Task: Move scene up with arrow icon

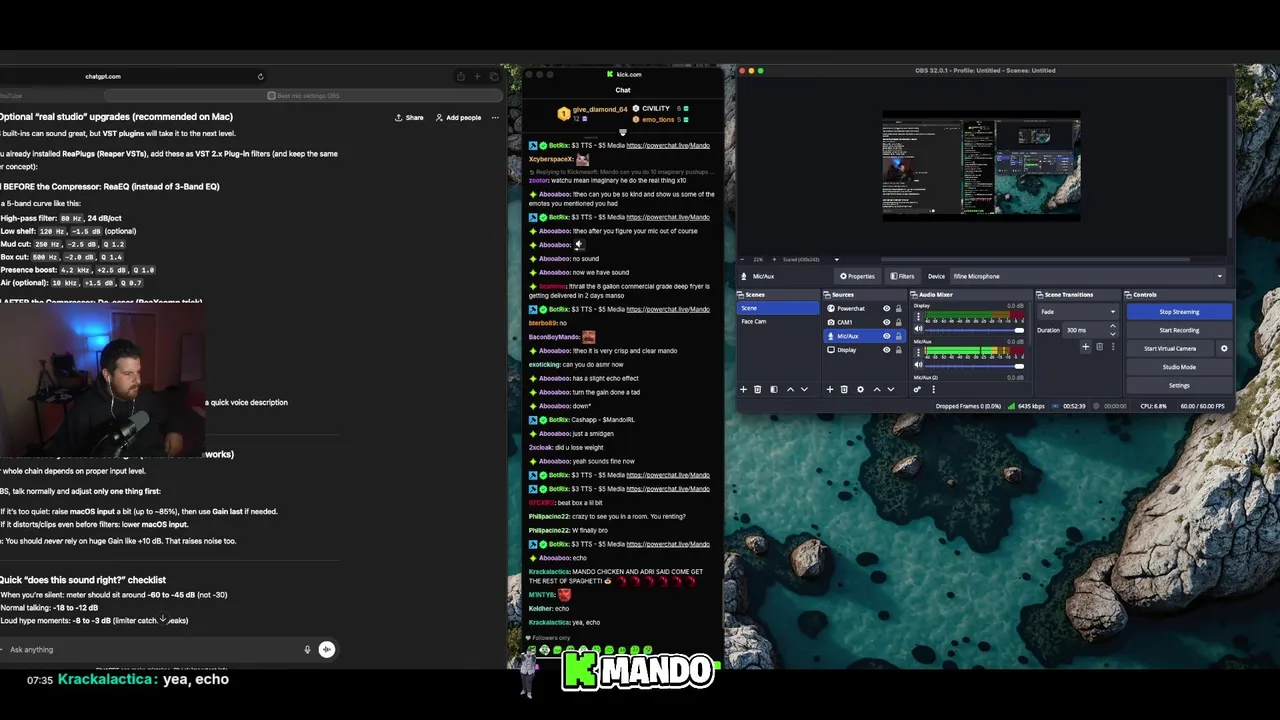Action: click(790, 389)
